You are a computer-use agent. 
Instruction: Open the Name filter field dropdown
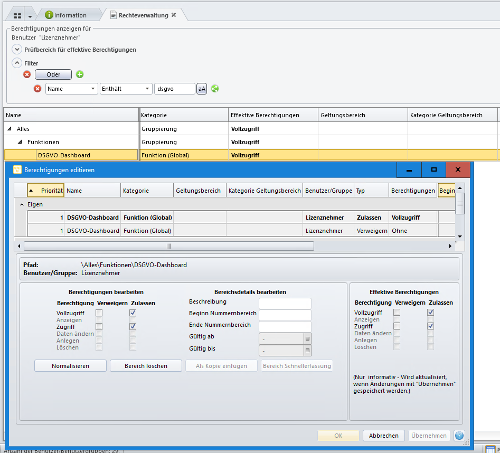[x=93, y=89]
